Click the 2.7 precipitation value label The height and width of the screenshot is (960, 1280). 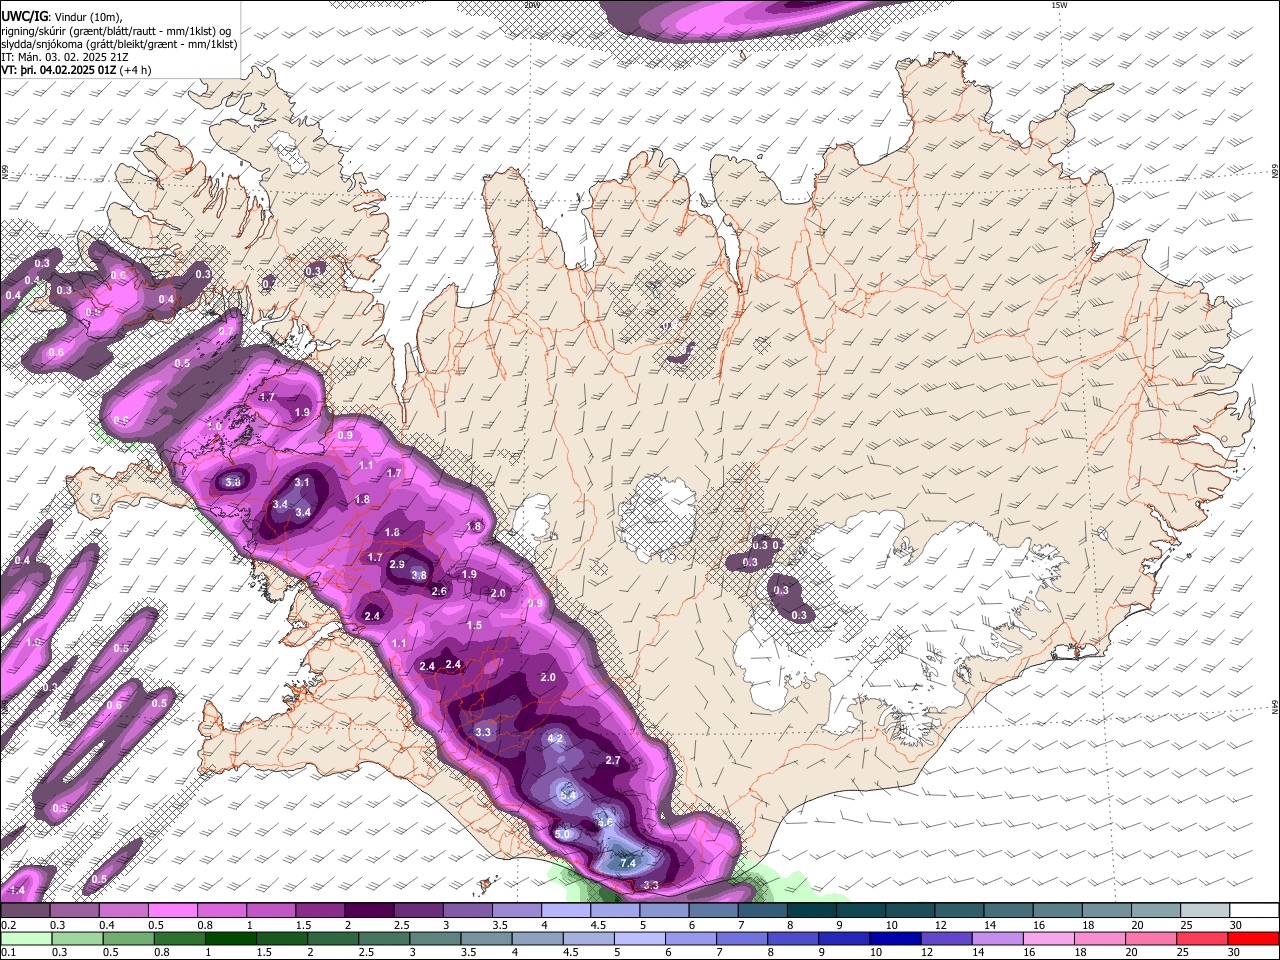[x=614, y=761]
